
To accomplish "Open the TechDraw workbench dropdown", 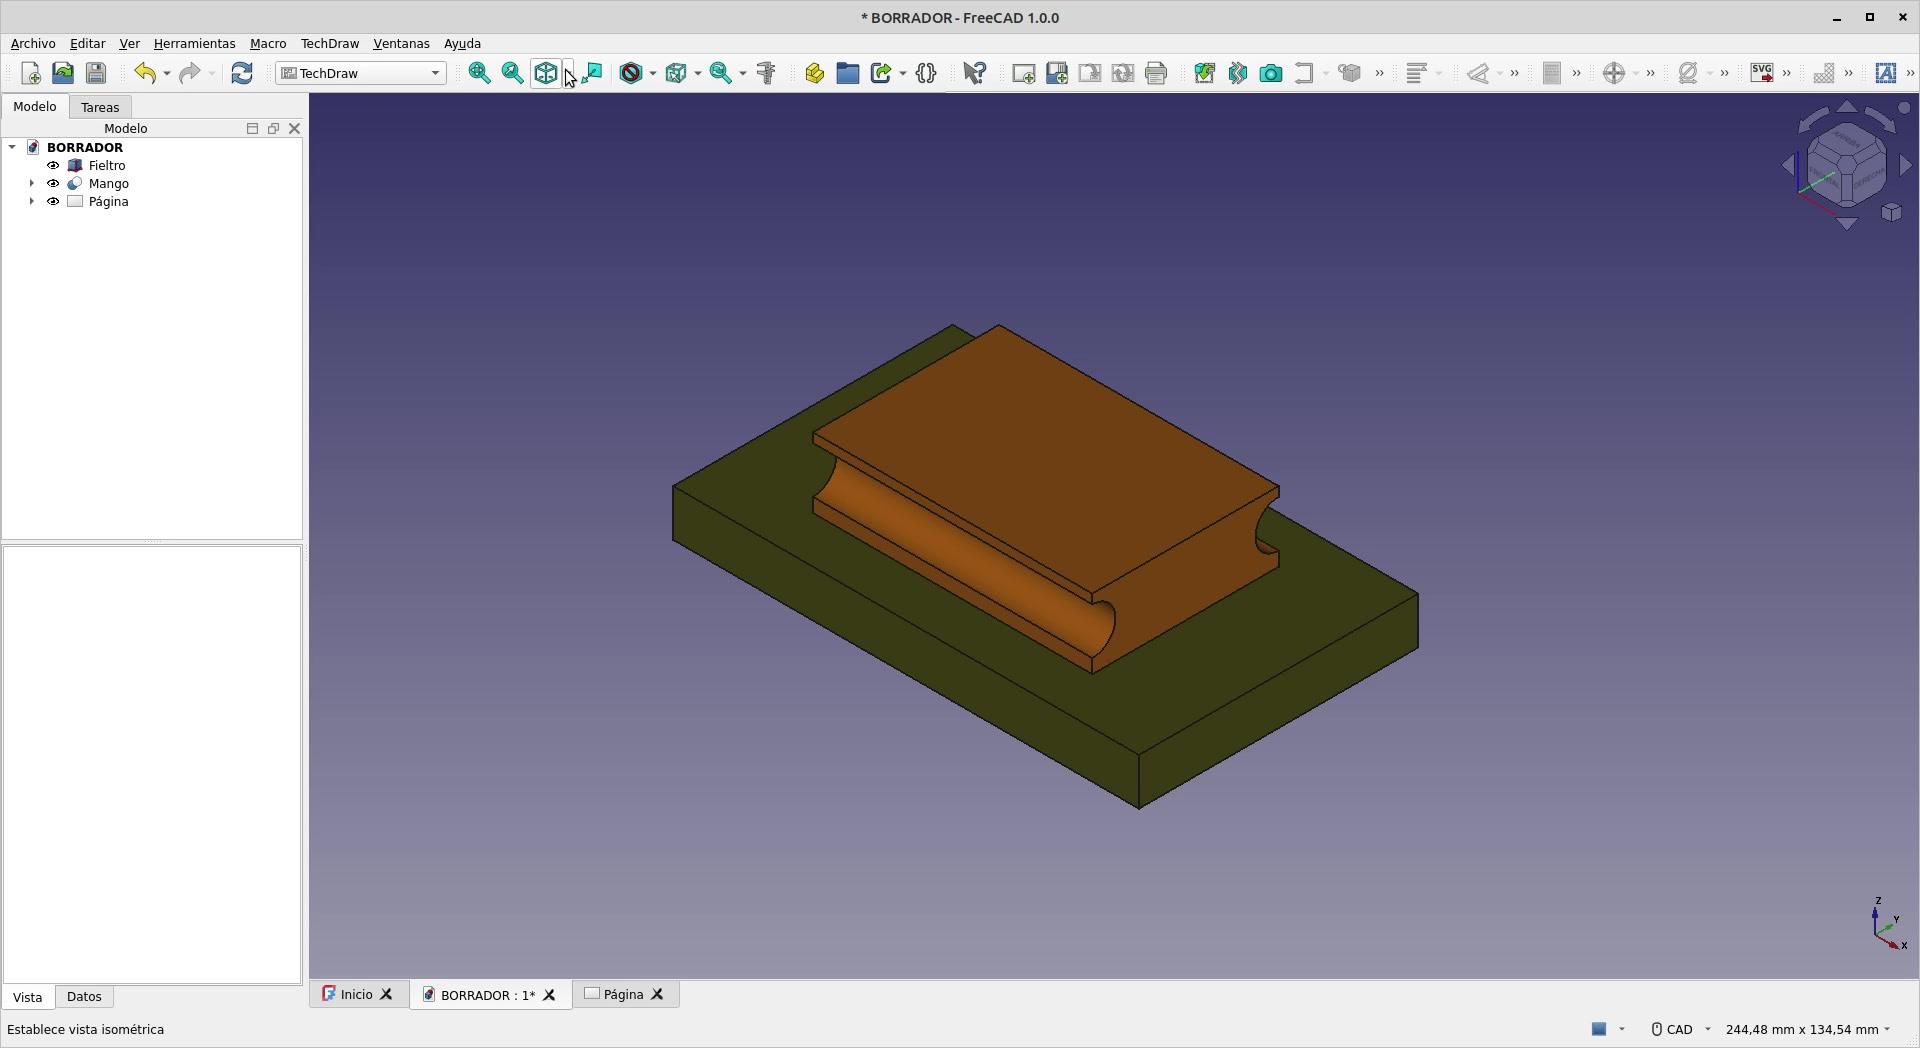I will click(361, 73).
